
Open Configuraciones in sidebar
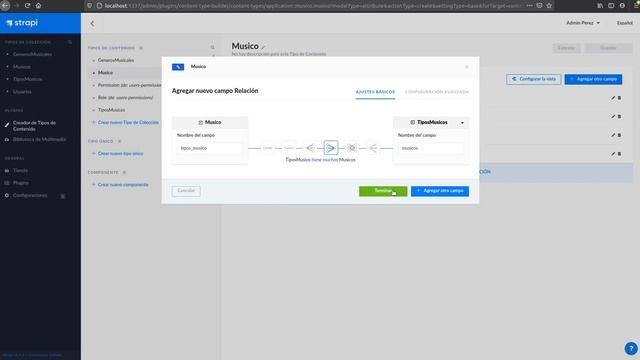point(30,196)
